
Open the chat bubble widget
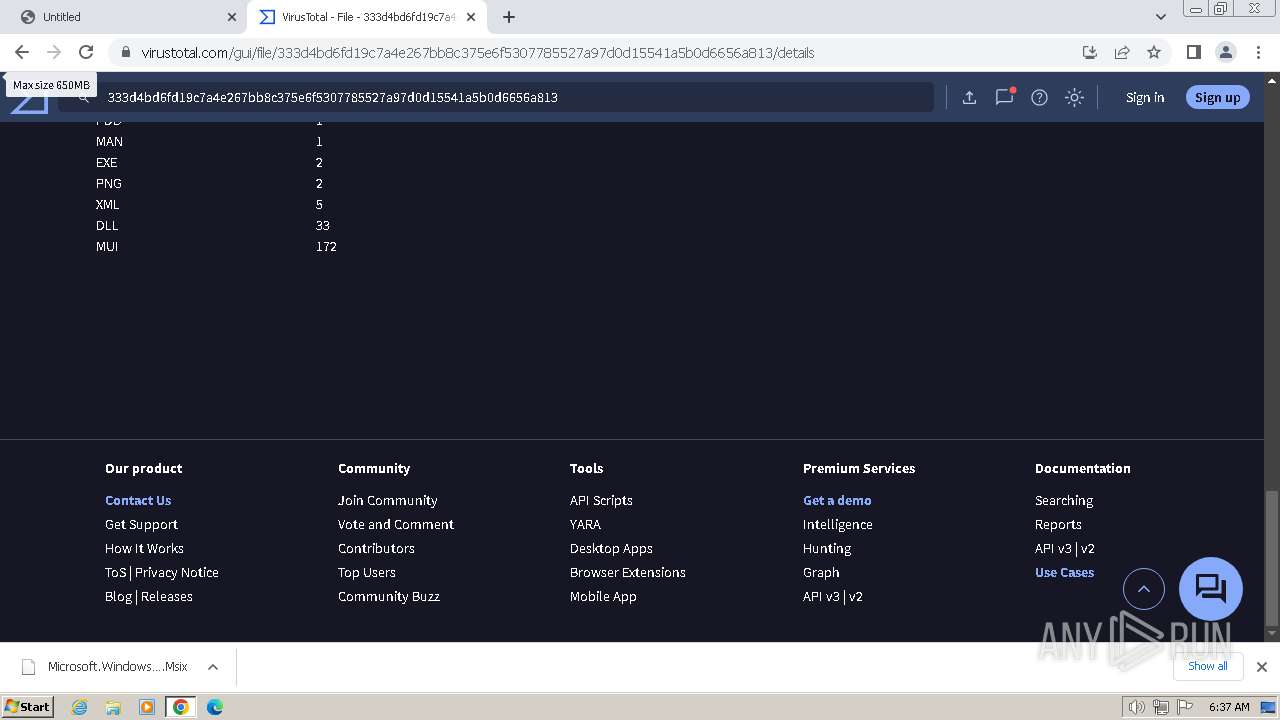click(x=1211, y=588)
